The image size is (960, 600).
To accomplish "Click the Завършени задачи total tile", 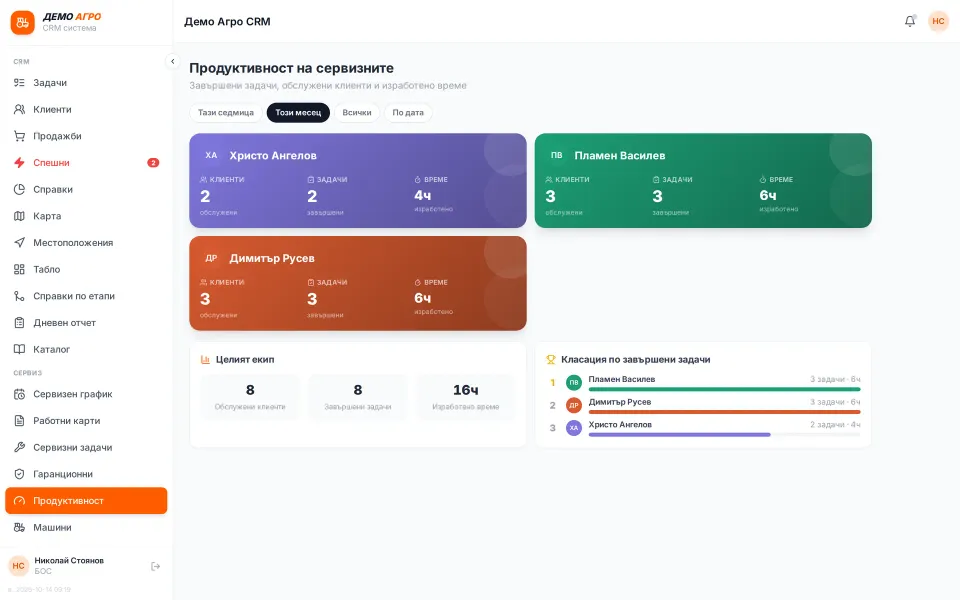I will (x=358, y=397).
